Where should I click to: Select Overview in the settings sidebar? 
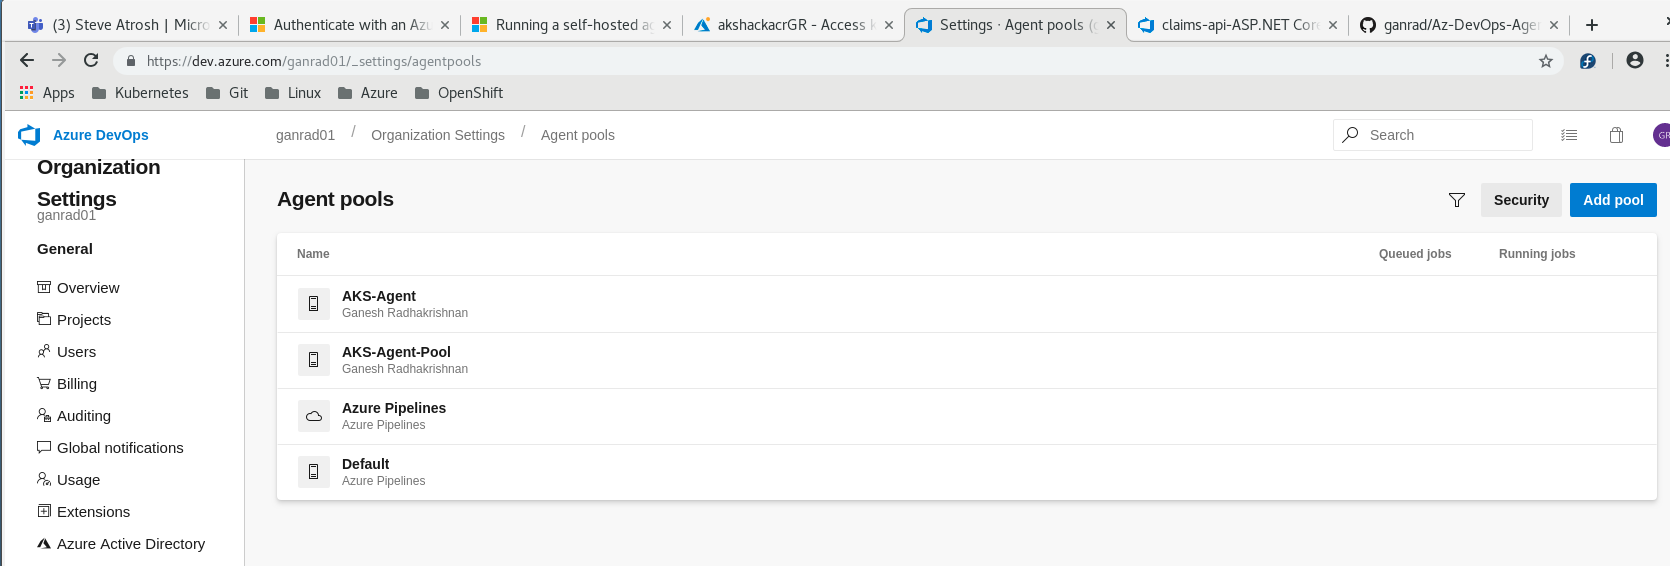click(88, 288)
